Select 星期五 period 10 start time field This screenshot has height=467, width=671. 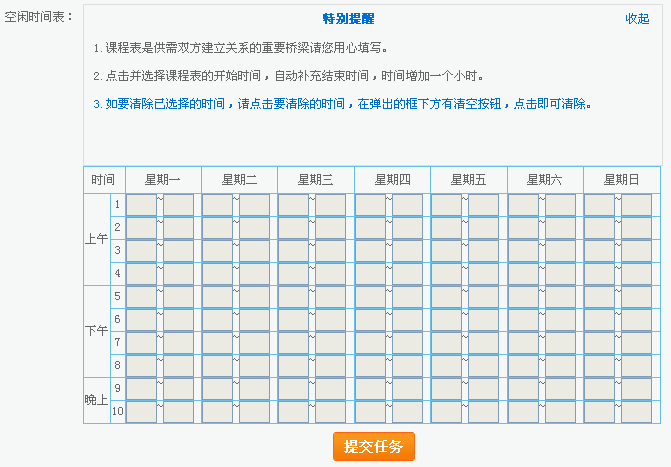(x=446, y=411)
